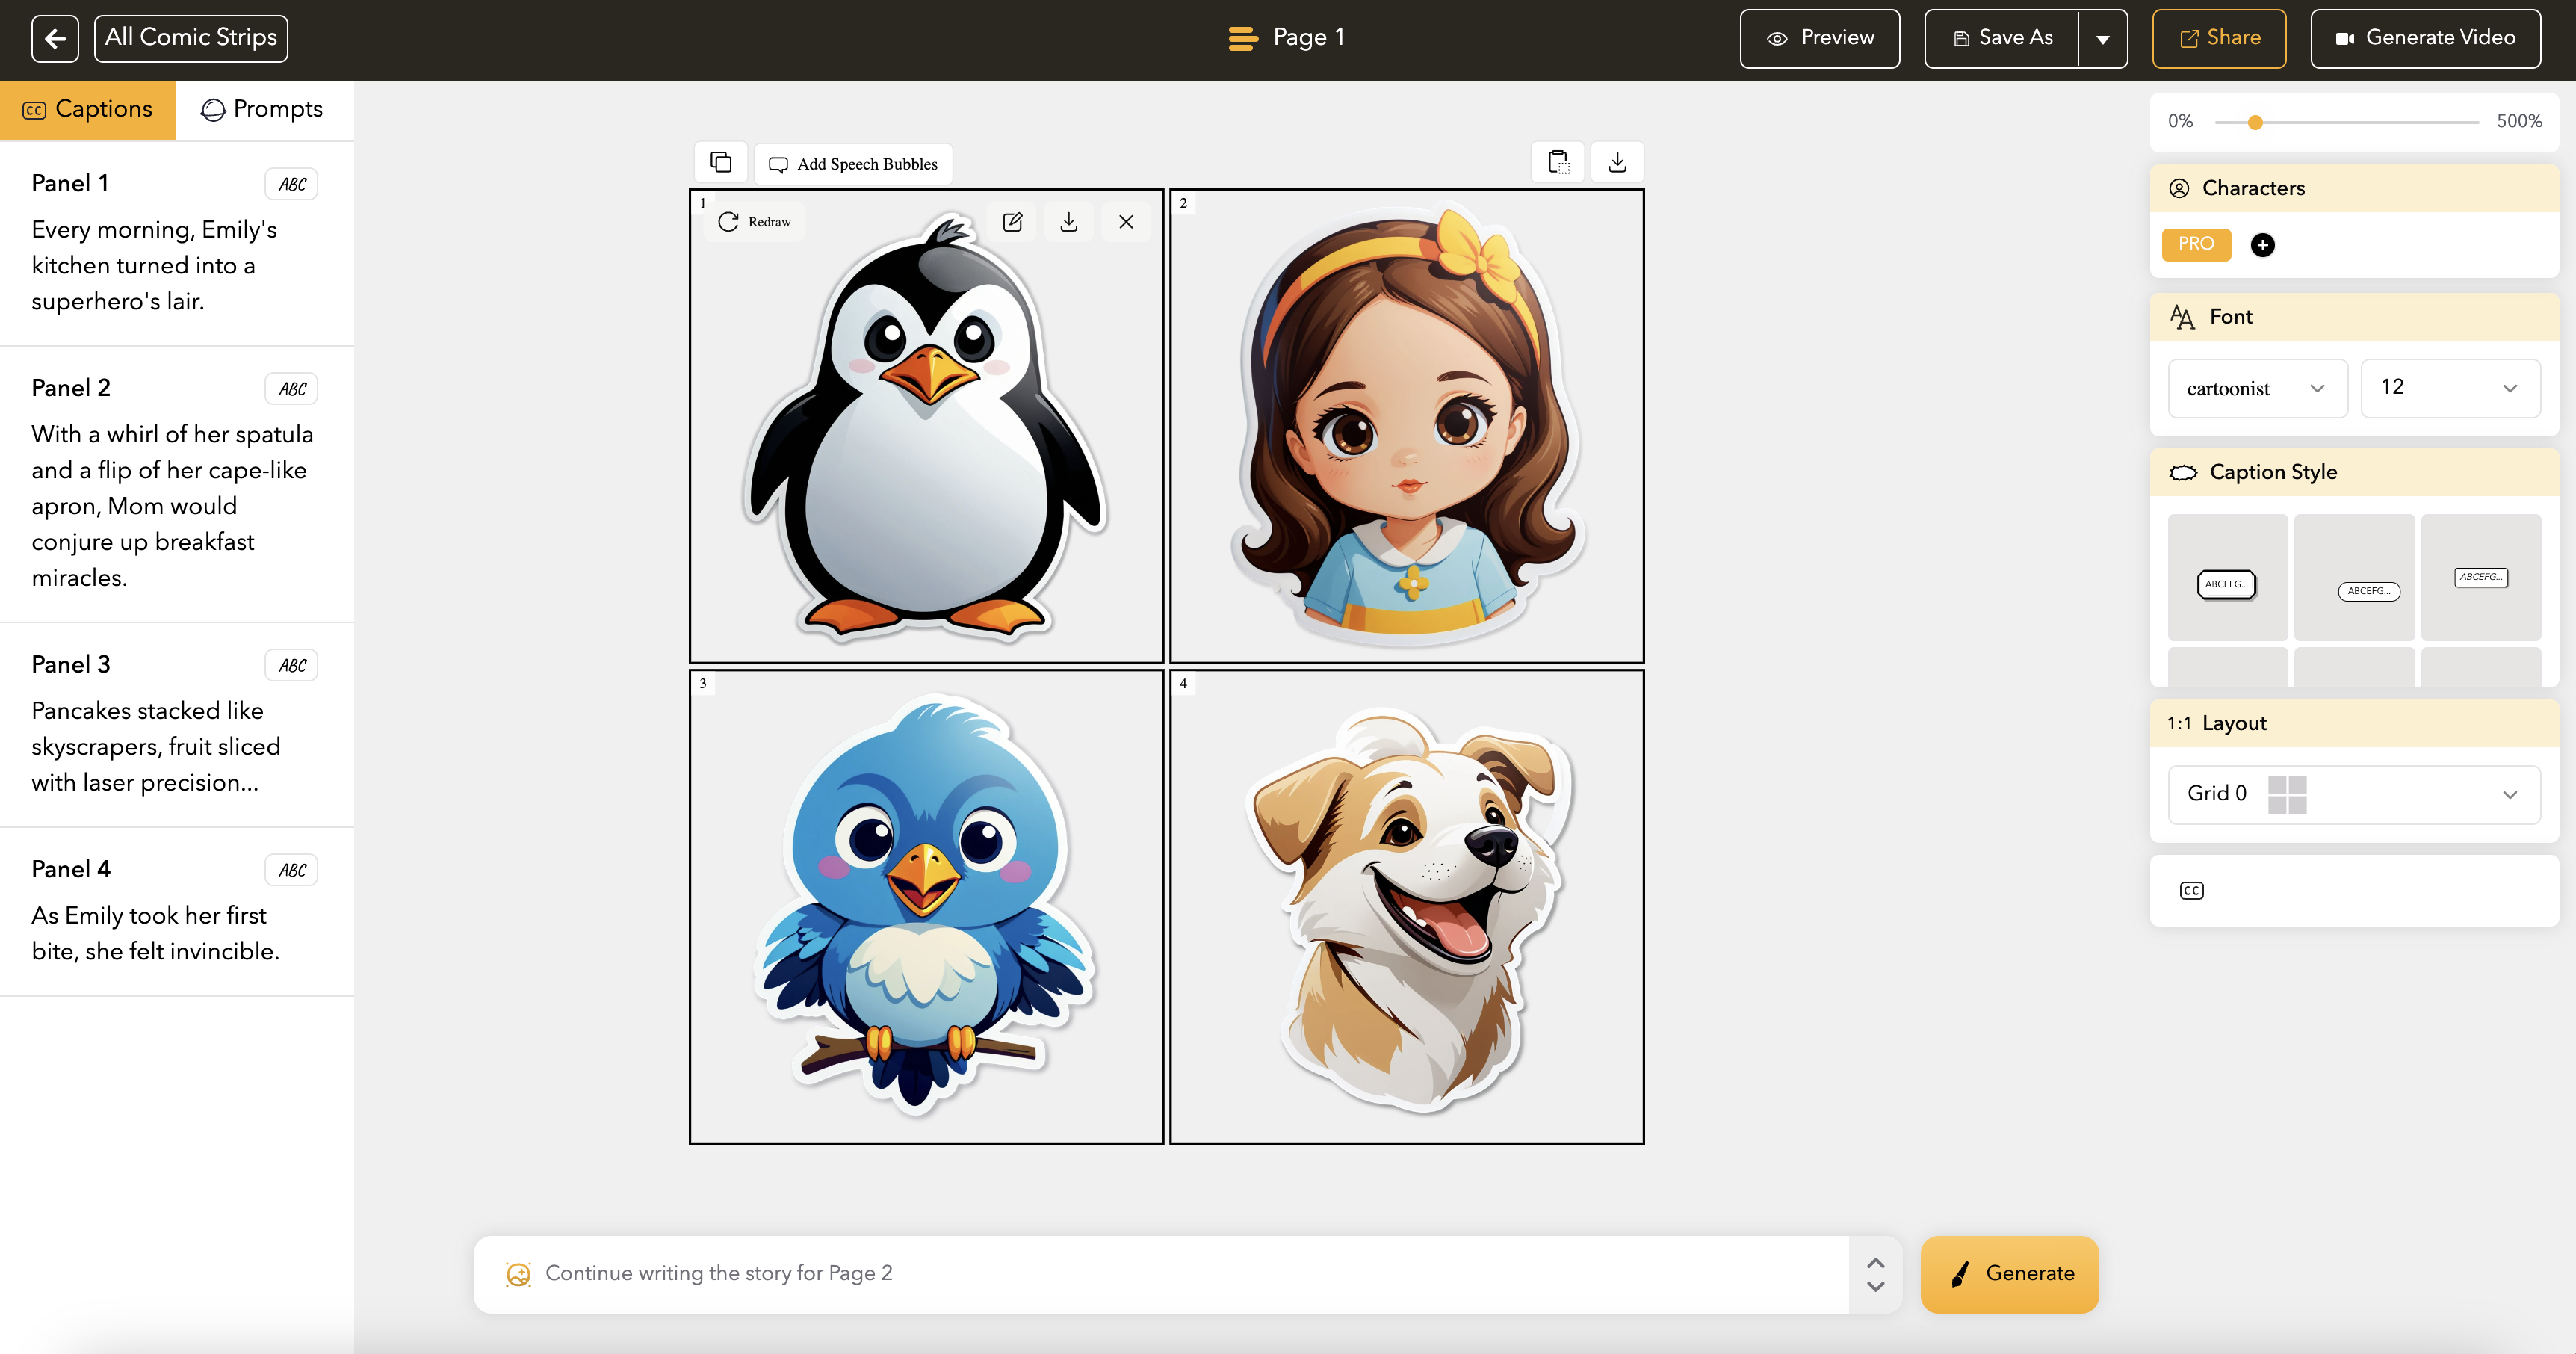
Task: Open the Save As dropdown arrow
Action: coord(2102,39)
